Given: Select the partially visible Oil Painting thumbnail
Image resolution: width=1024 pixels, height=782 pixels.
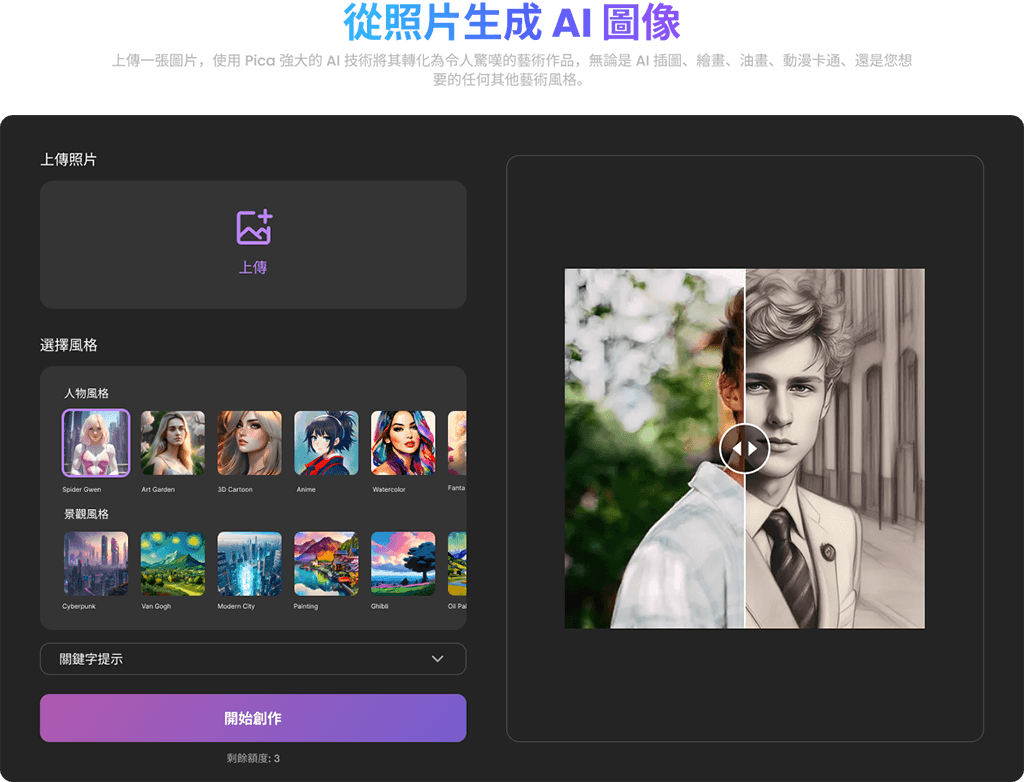Looking at the screenshot, I should click(457, 563).
